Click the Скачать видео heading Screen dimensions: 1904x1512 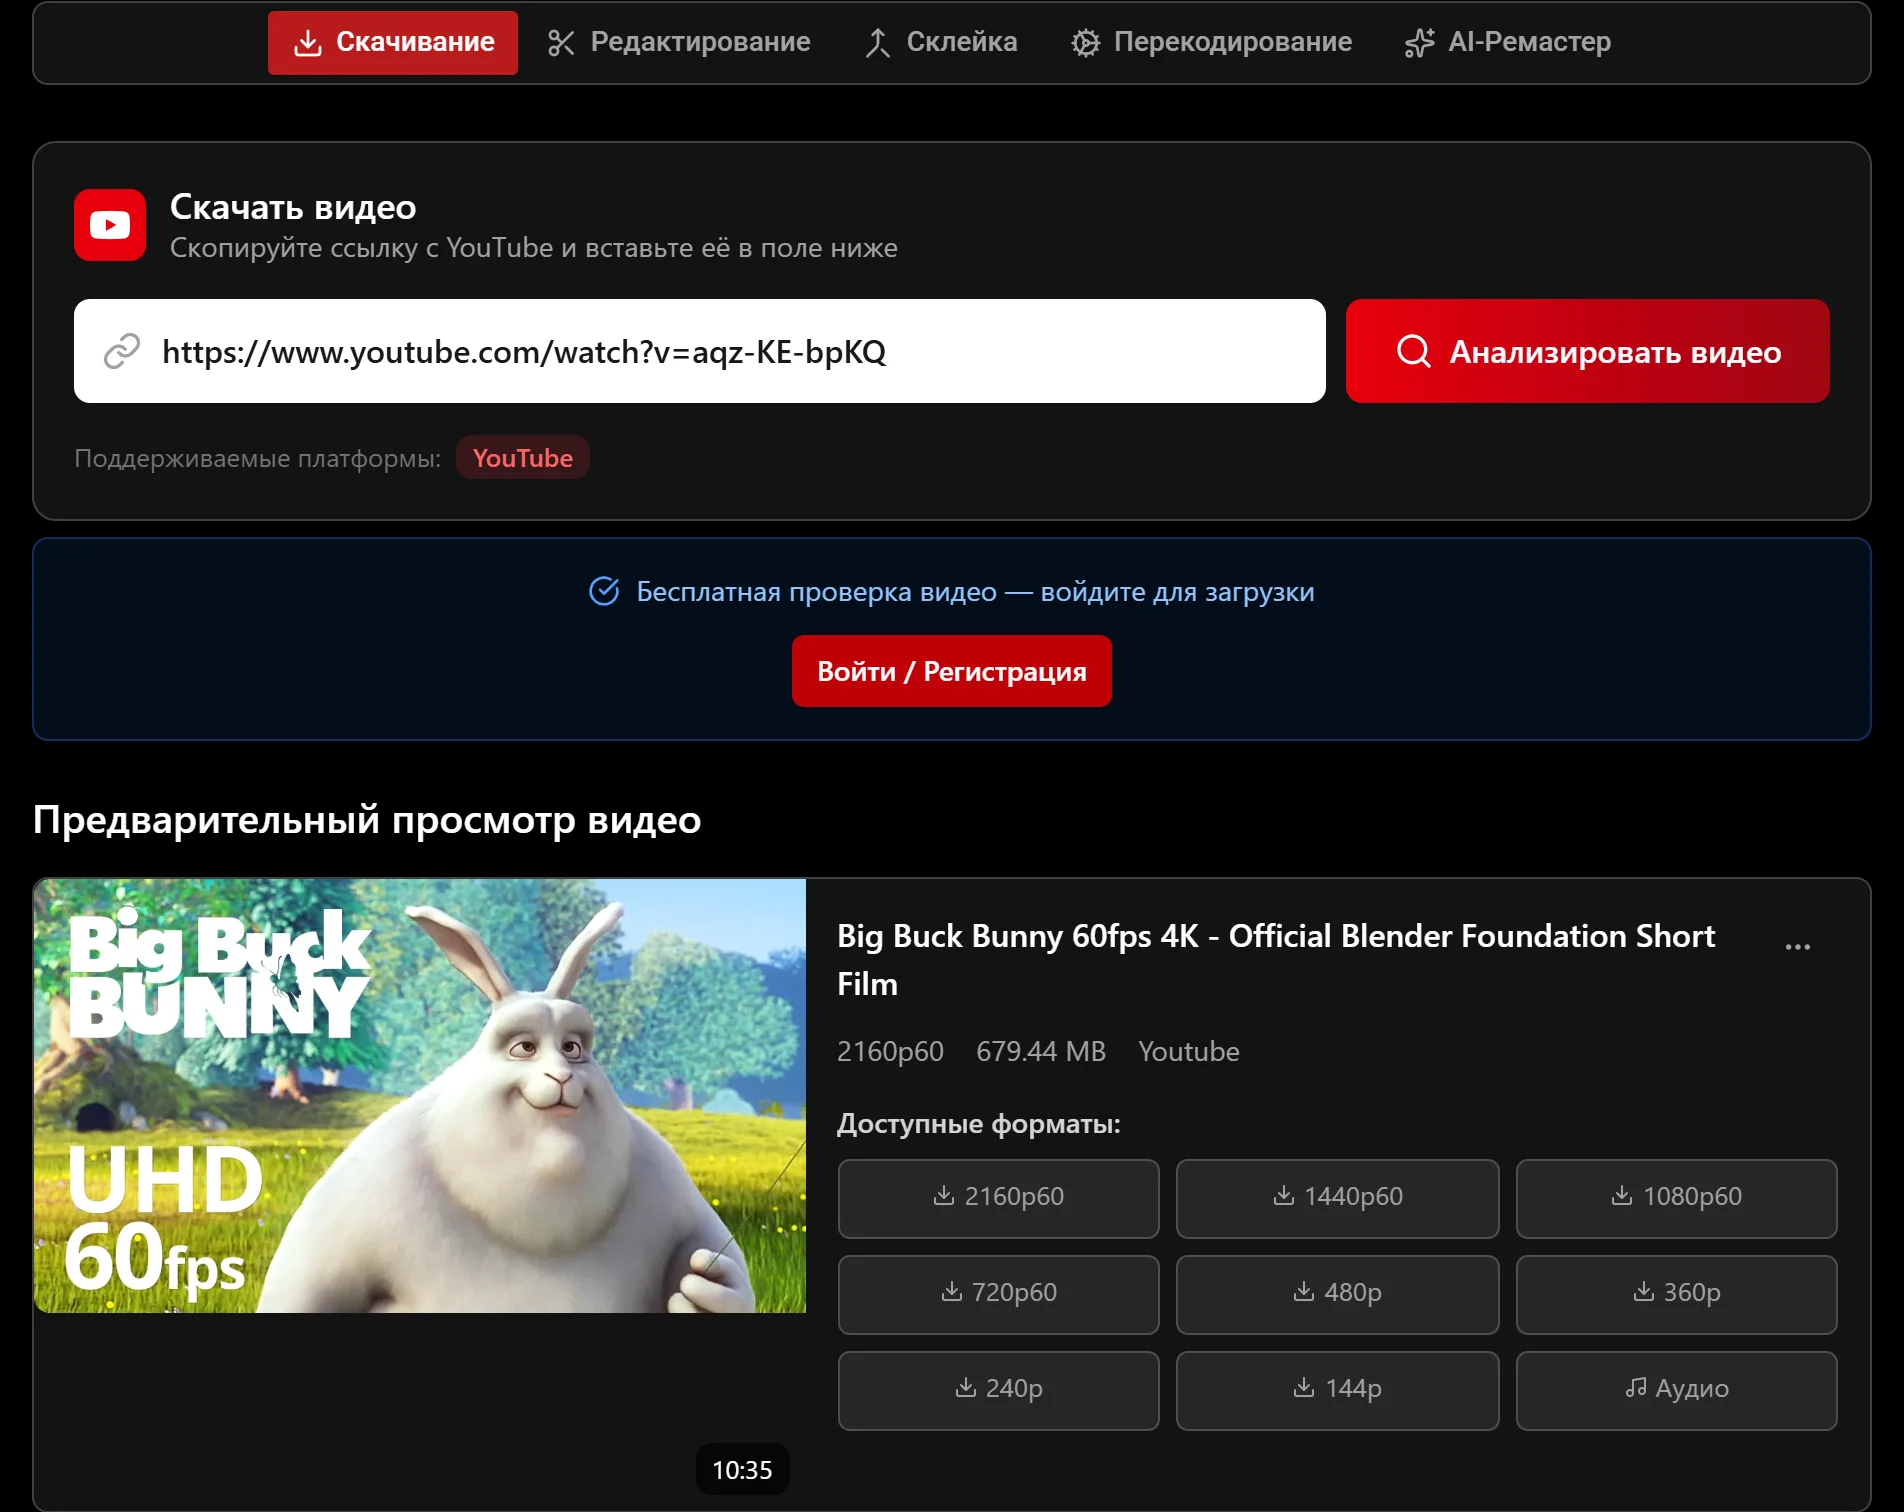[293, 207]
